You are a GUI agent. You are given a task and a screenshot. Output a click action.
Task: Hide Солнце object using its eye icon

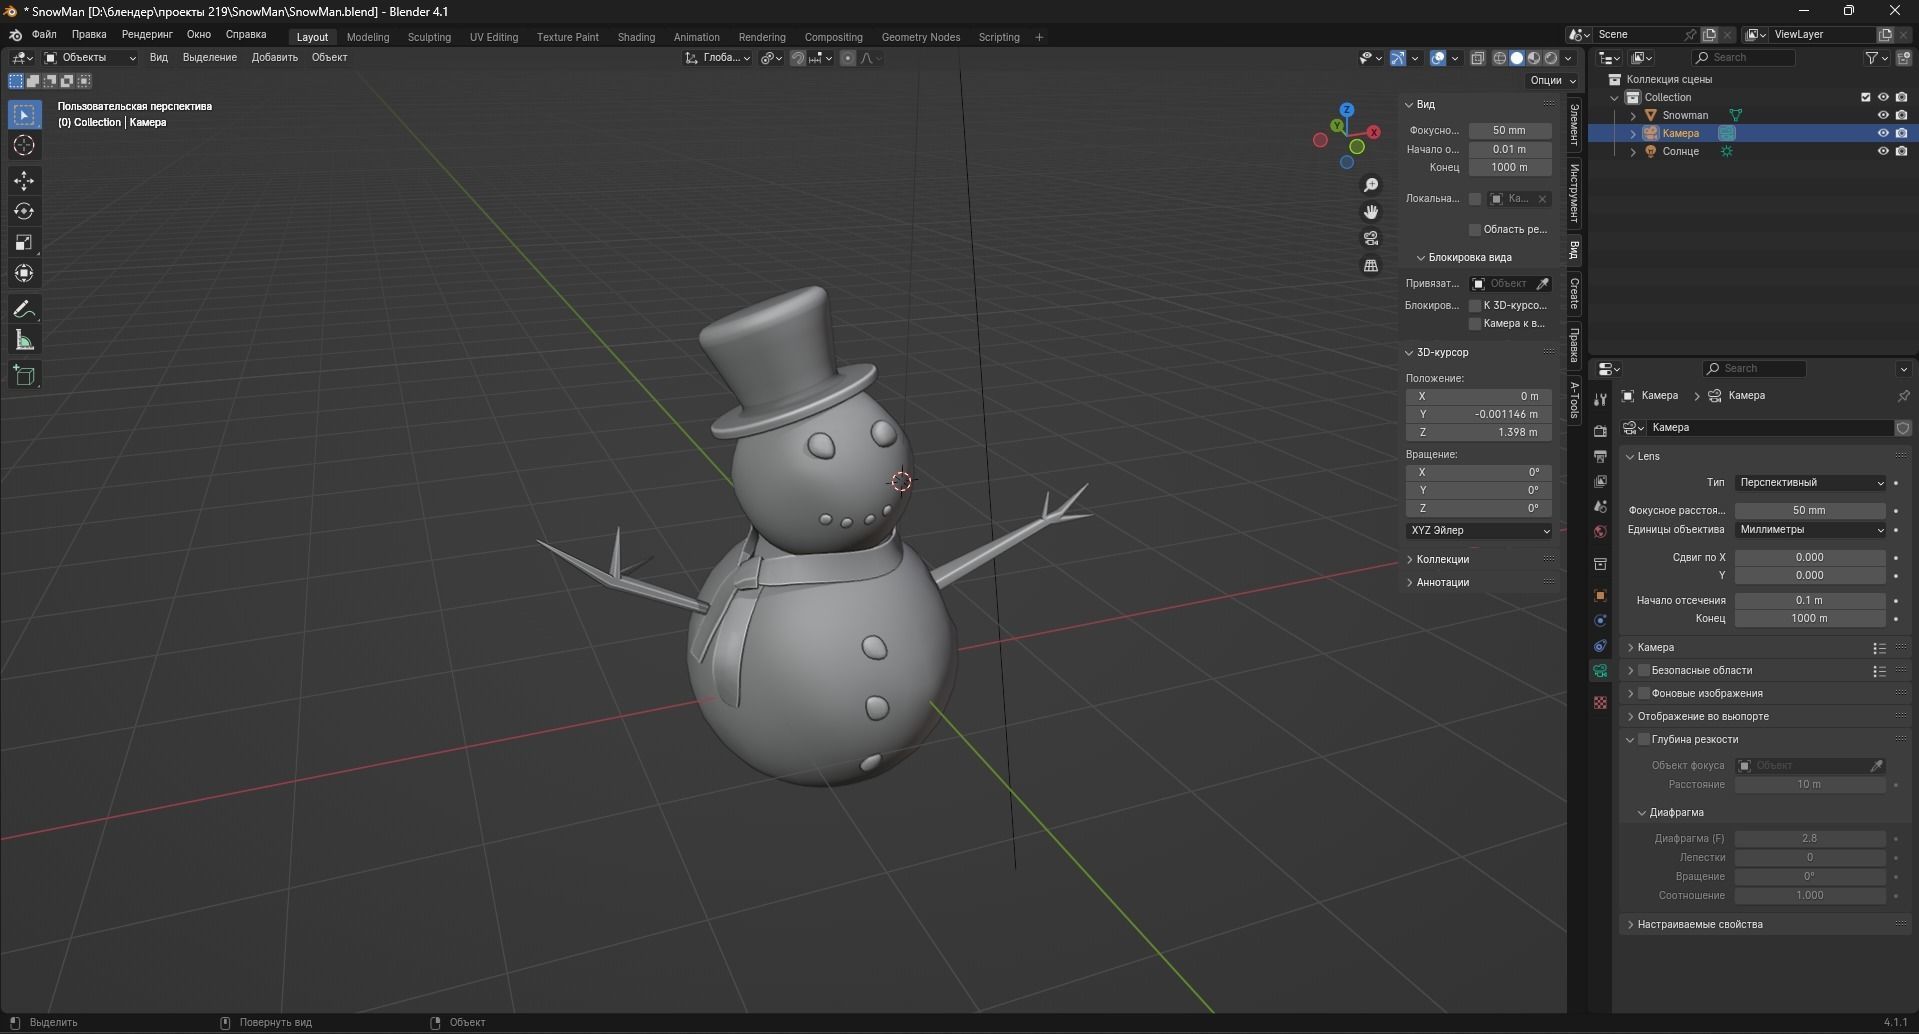pos(1882,151)
